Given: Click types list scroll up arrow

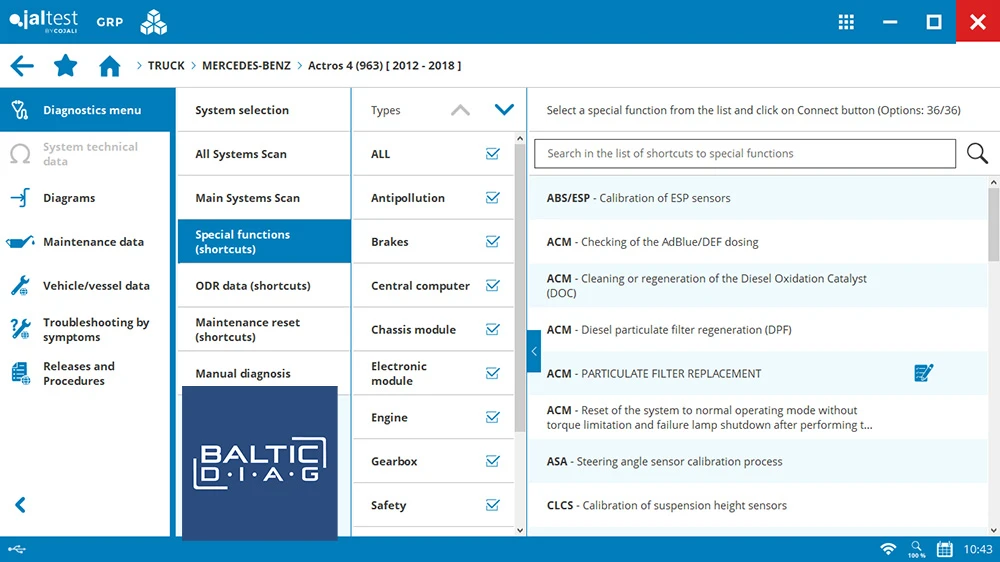Looking at the screenshot, I should pyautogui.click(x=520, y=138).
